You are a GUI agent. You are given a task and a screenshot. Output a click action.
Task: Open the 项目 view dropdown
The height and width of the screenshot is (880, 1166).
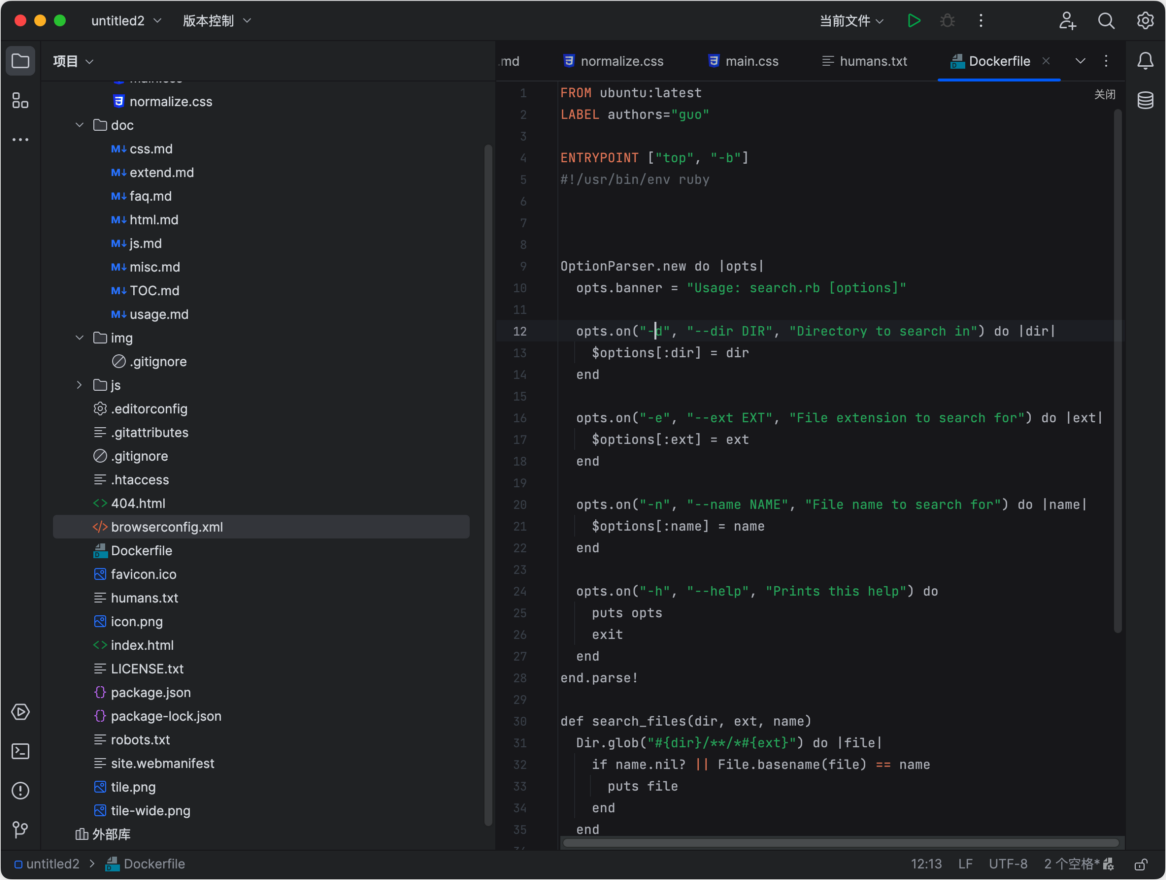coord(73,61)
